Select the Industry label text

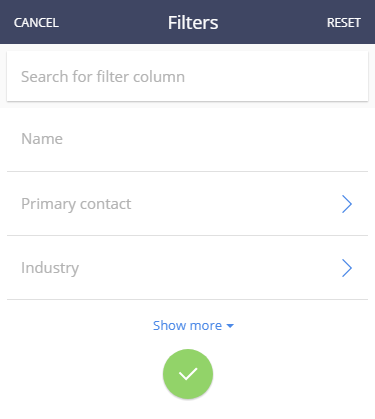[50, 268]
